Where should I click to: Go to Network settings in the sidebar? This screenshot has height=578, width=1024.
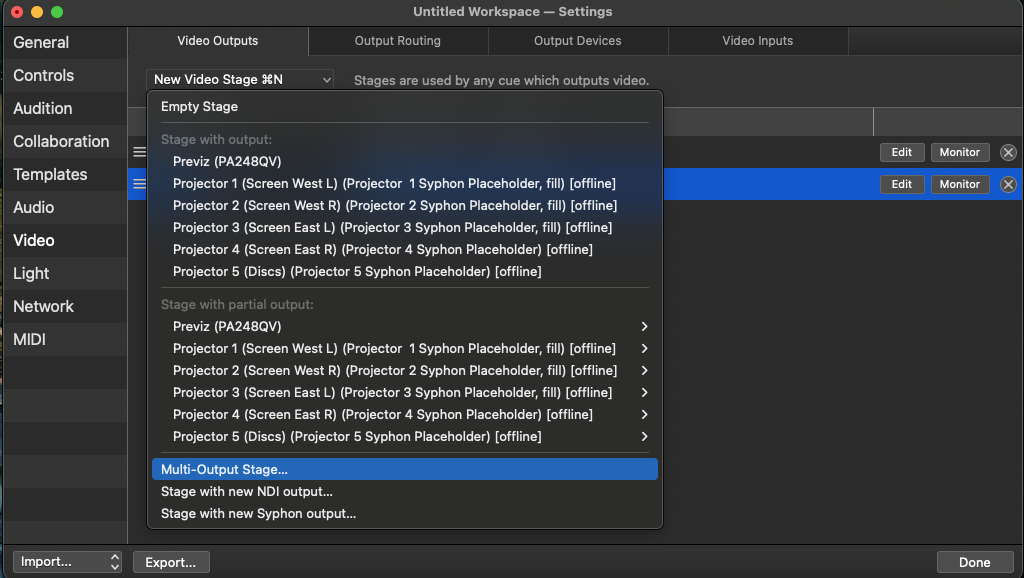tap(43, 307)
